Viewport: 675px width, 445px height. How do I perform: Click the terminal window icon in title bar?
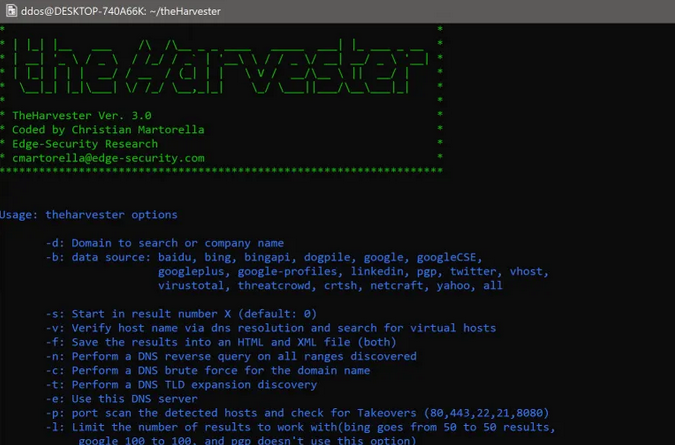pyautogui.click(x=11, y=11)
